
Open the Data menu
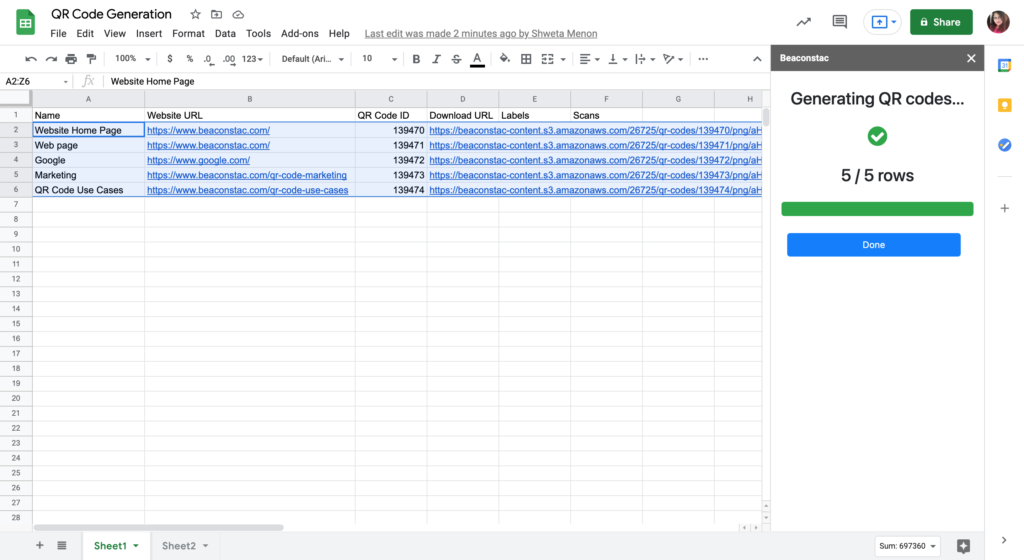pyautogui.click(x=225, y=33)
